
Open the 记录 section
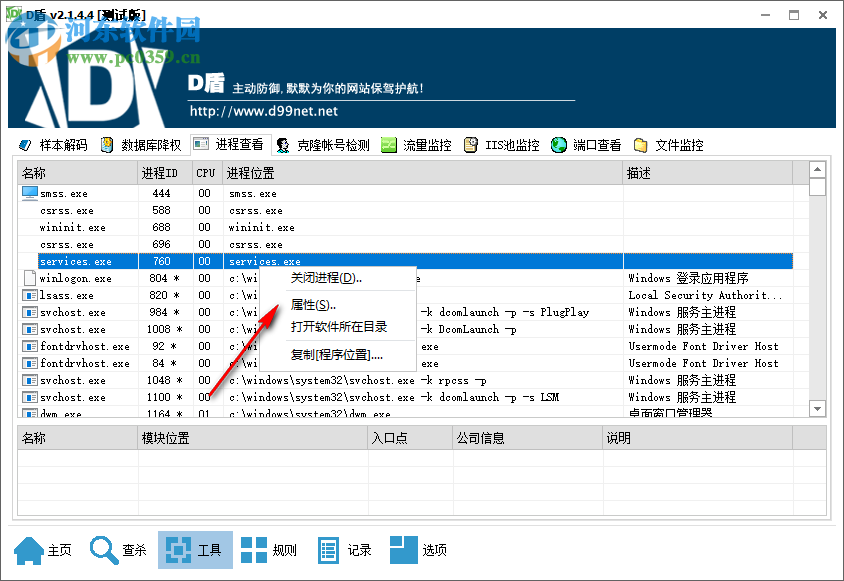(344, 550)
